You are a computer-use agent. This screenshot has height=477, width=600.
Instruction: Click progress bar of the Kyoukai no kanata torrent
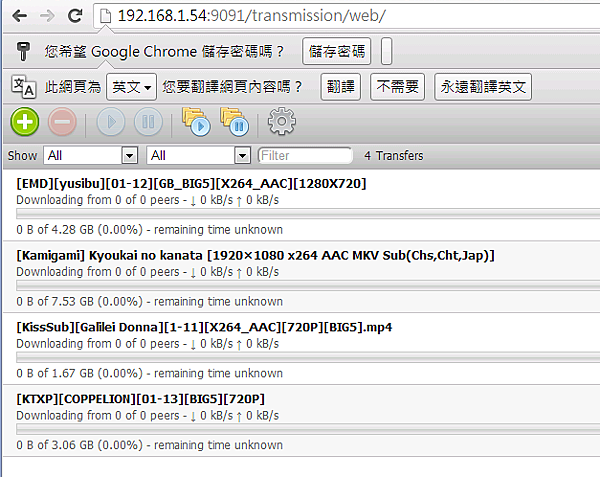pyautogui.click(x=308, y=285)
